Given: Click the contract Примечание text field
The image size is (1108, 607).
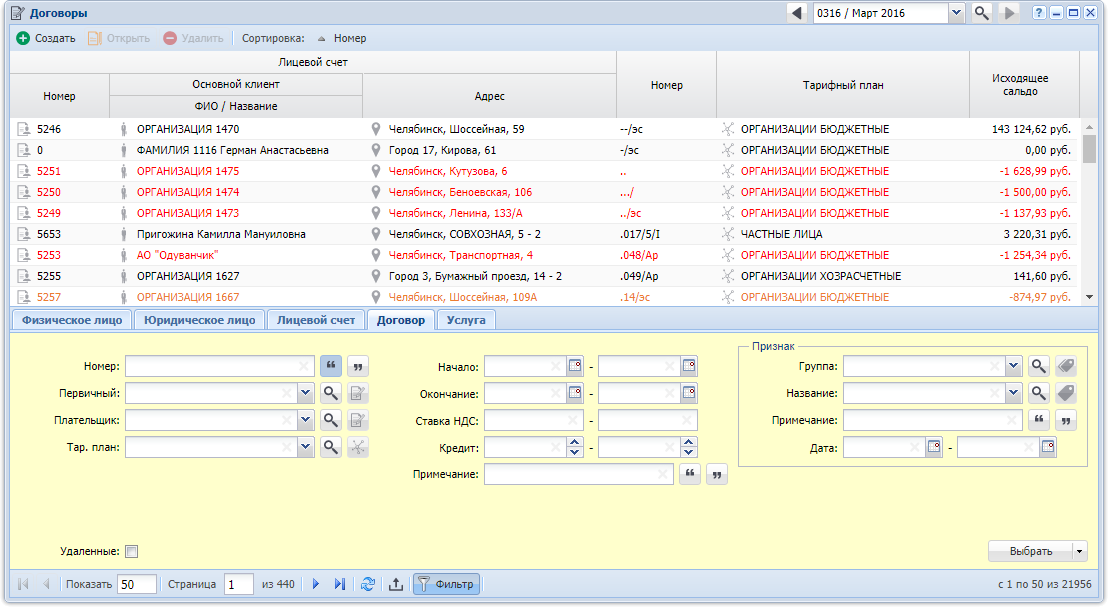Looking at the screenshot, I should click(578, 474).
